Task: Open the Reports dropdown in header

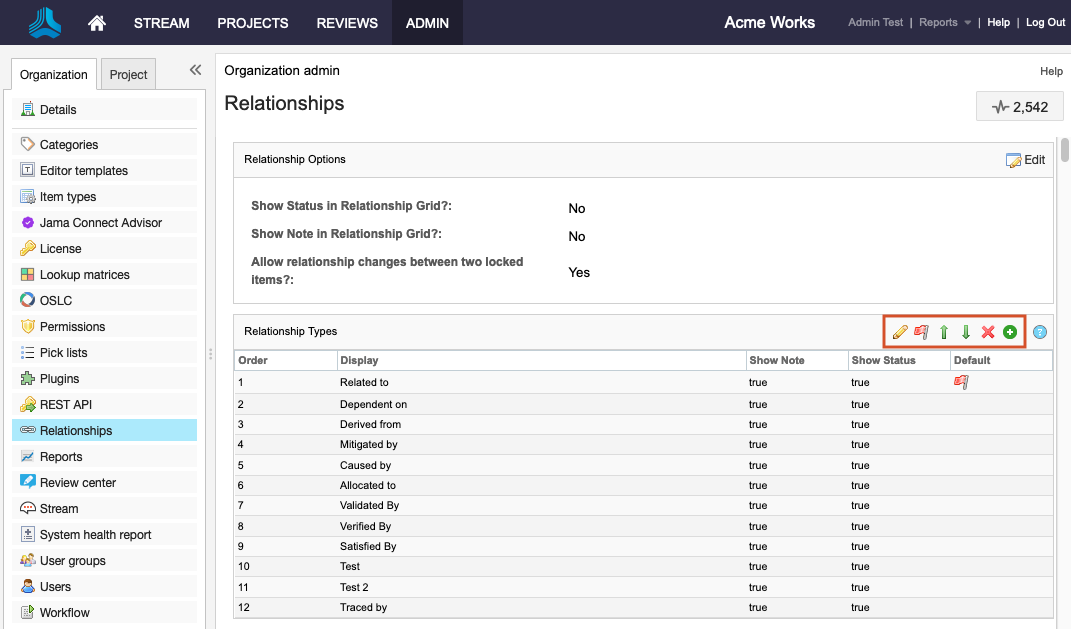Action: 945,23
